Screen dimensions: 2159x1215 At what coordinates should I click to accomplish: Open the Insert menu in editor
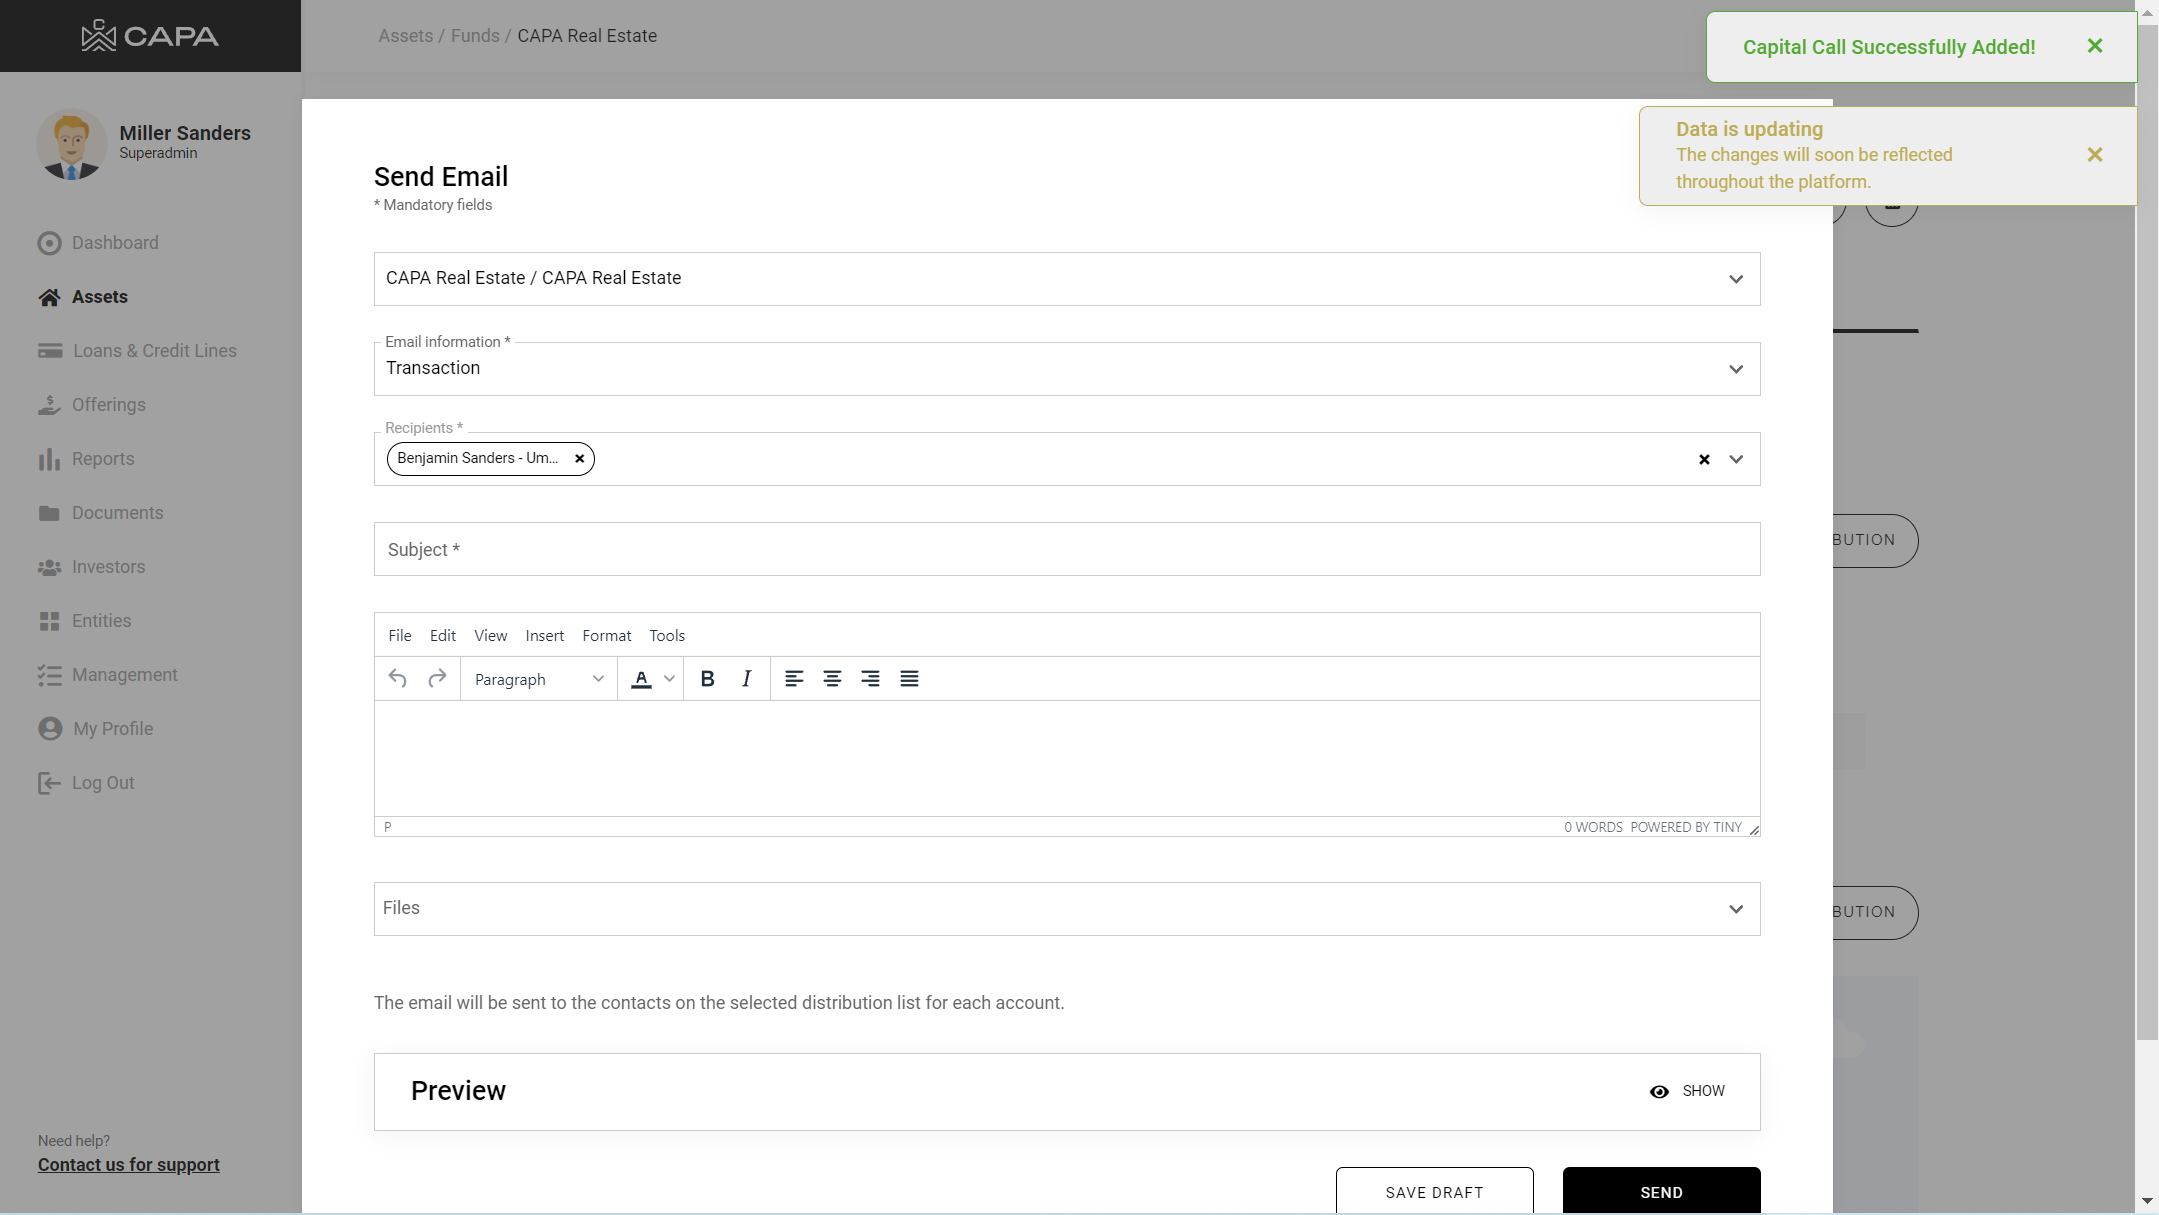544,636
